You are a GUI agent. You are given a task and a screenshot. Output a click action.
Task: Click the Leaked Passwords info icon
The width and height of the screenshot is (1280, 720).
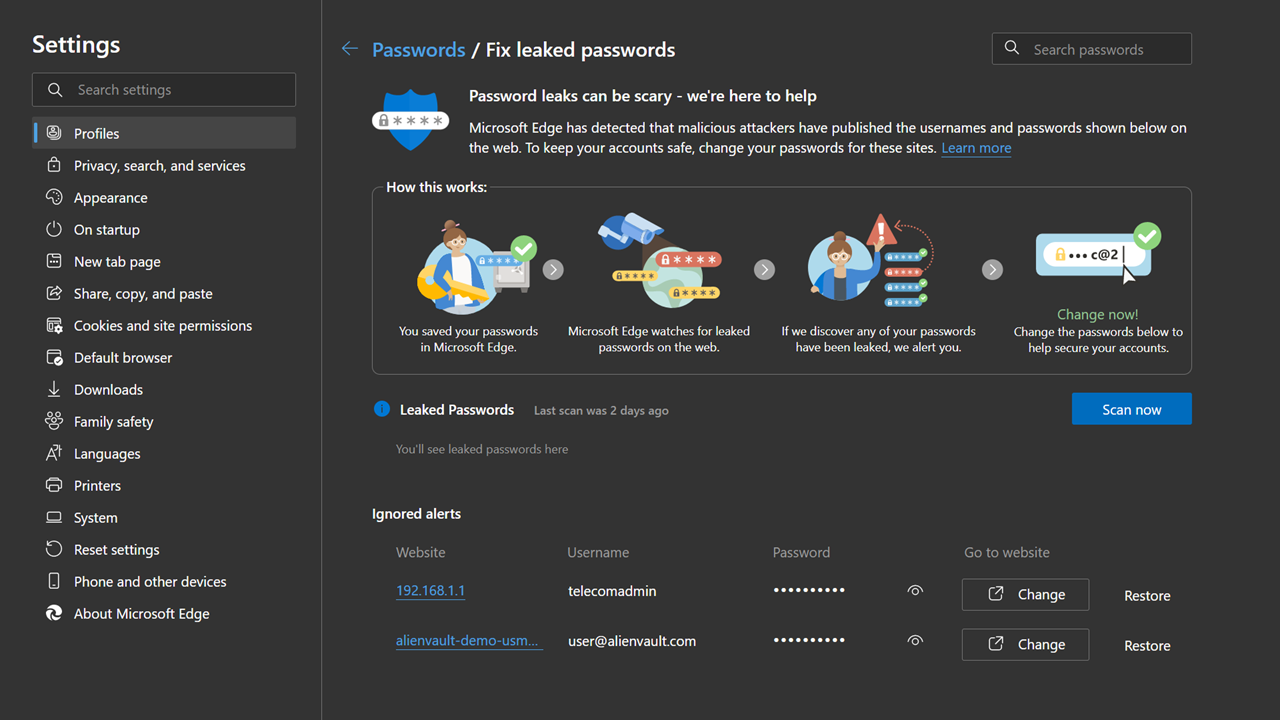pos(381,409)
